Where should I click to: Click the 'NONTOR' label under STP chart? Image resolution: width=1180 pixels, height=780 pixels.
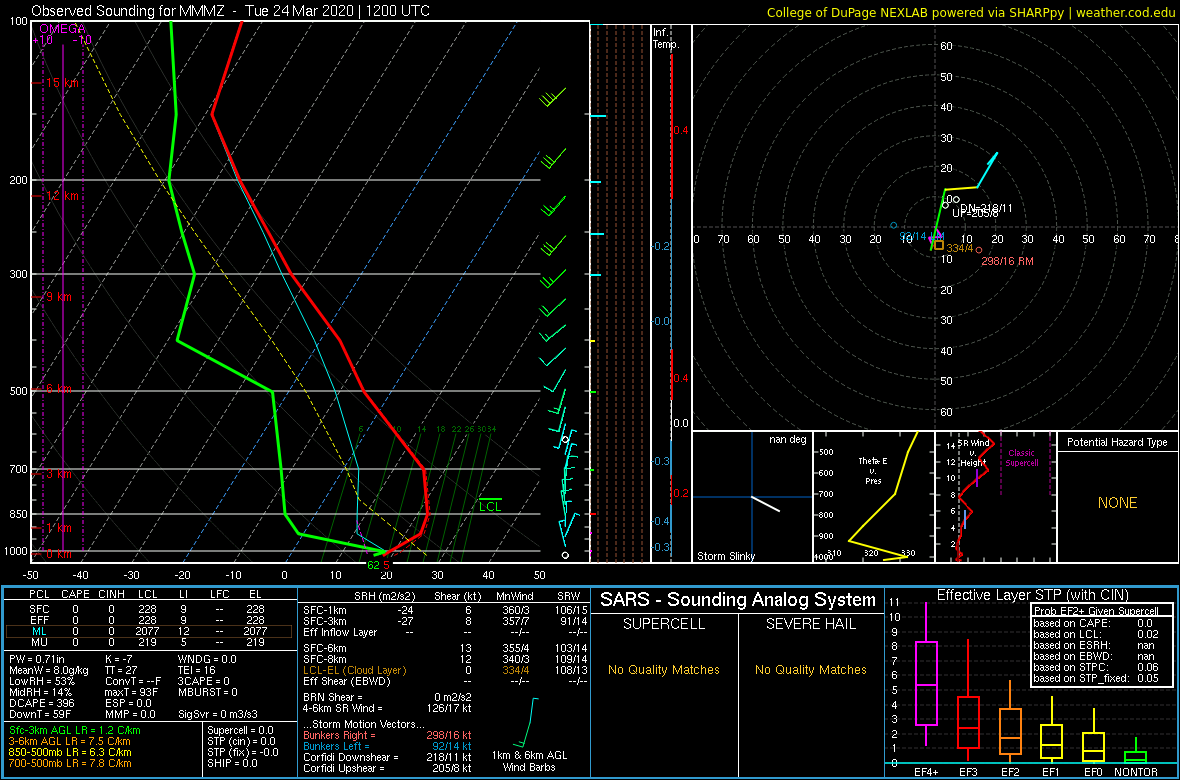[1135, 772]
